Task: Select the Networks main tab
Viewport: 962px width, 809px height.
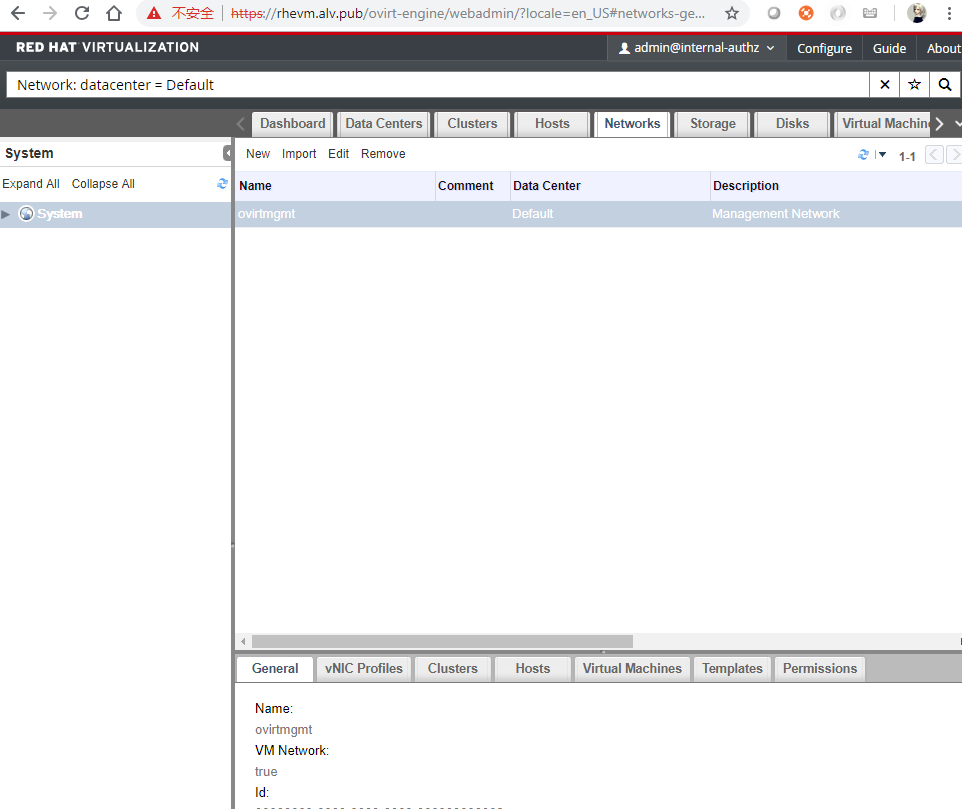Action: point(632,123)
